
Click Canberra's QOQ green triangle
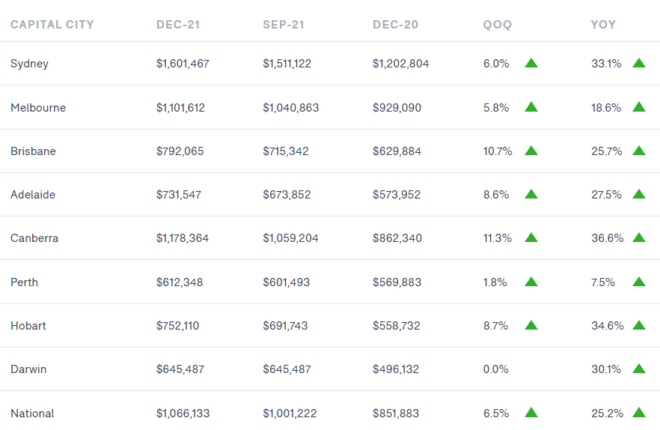coord(531,238)
